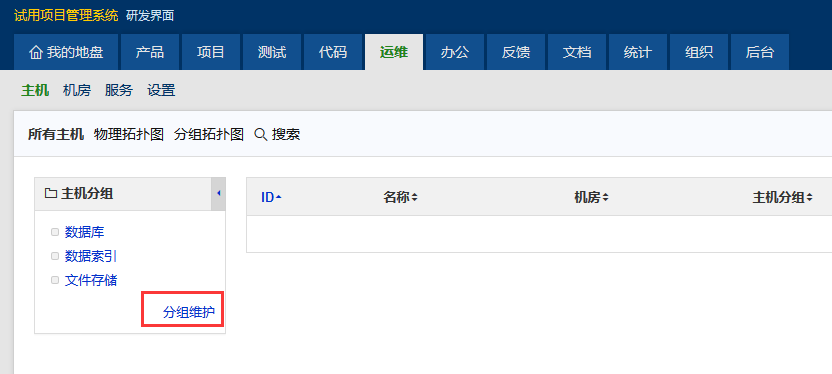Click the 搜索 magnifier icon
Viewport: 832px width, 374px height.
[x=260, y=134]
